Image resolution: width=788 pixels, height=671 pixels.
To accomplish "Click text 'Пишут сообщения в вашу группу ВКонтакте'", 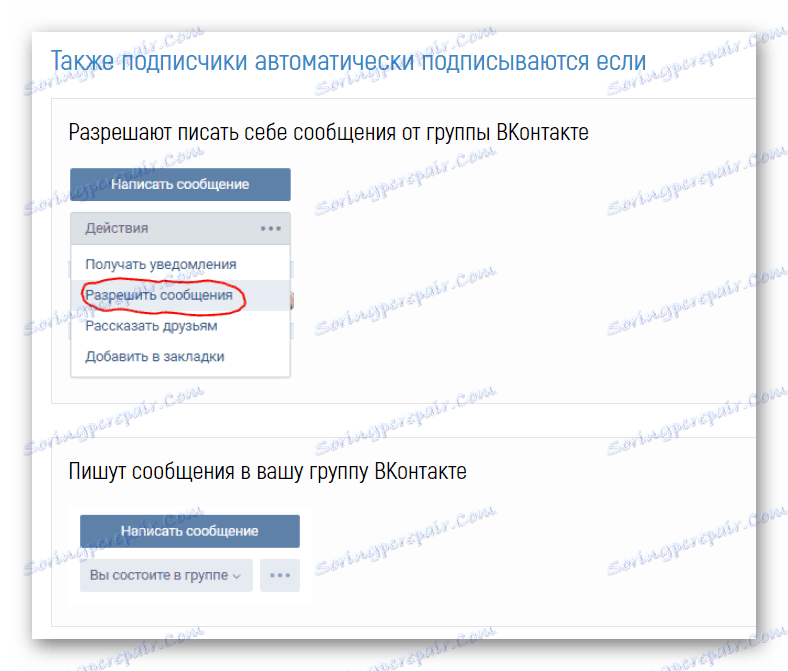I will 267,471.
